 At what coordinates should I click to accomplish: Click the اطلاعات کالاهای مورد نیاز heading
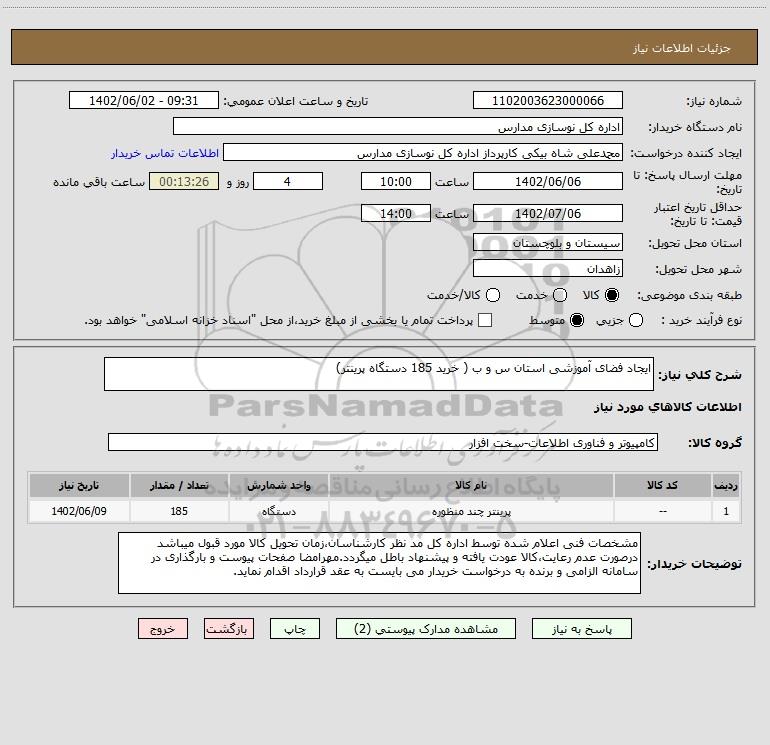click(668, 407)
